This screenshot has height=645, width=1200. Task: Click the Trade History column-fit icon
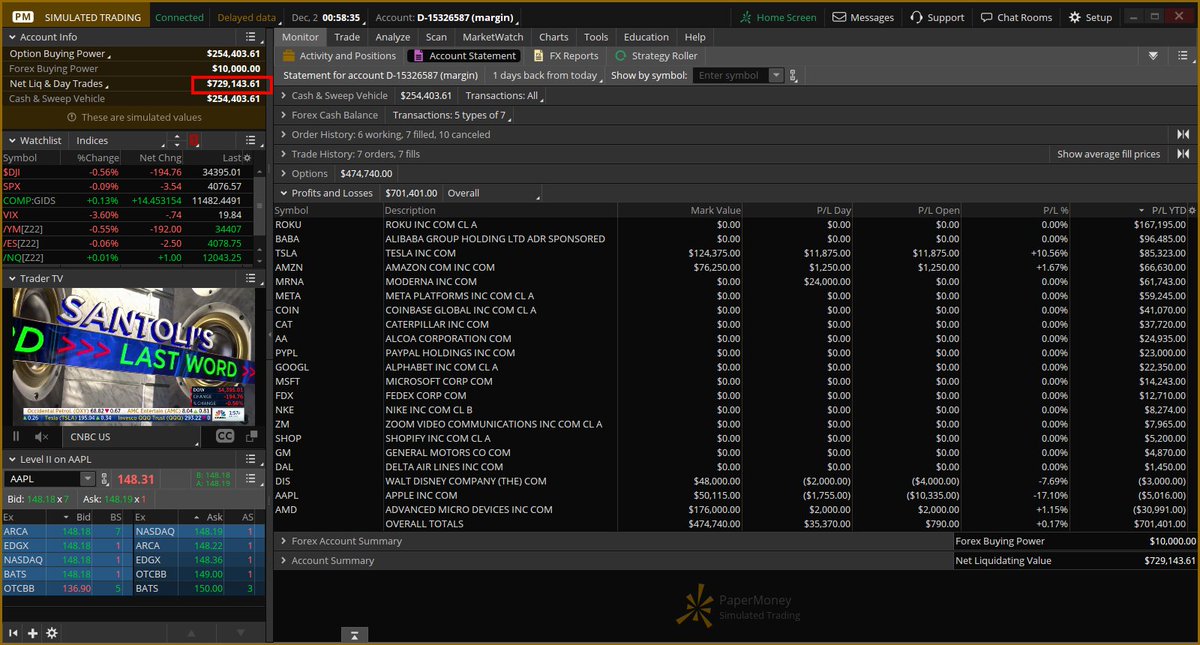[x=1183, y=154]
